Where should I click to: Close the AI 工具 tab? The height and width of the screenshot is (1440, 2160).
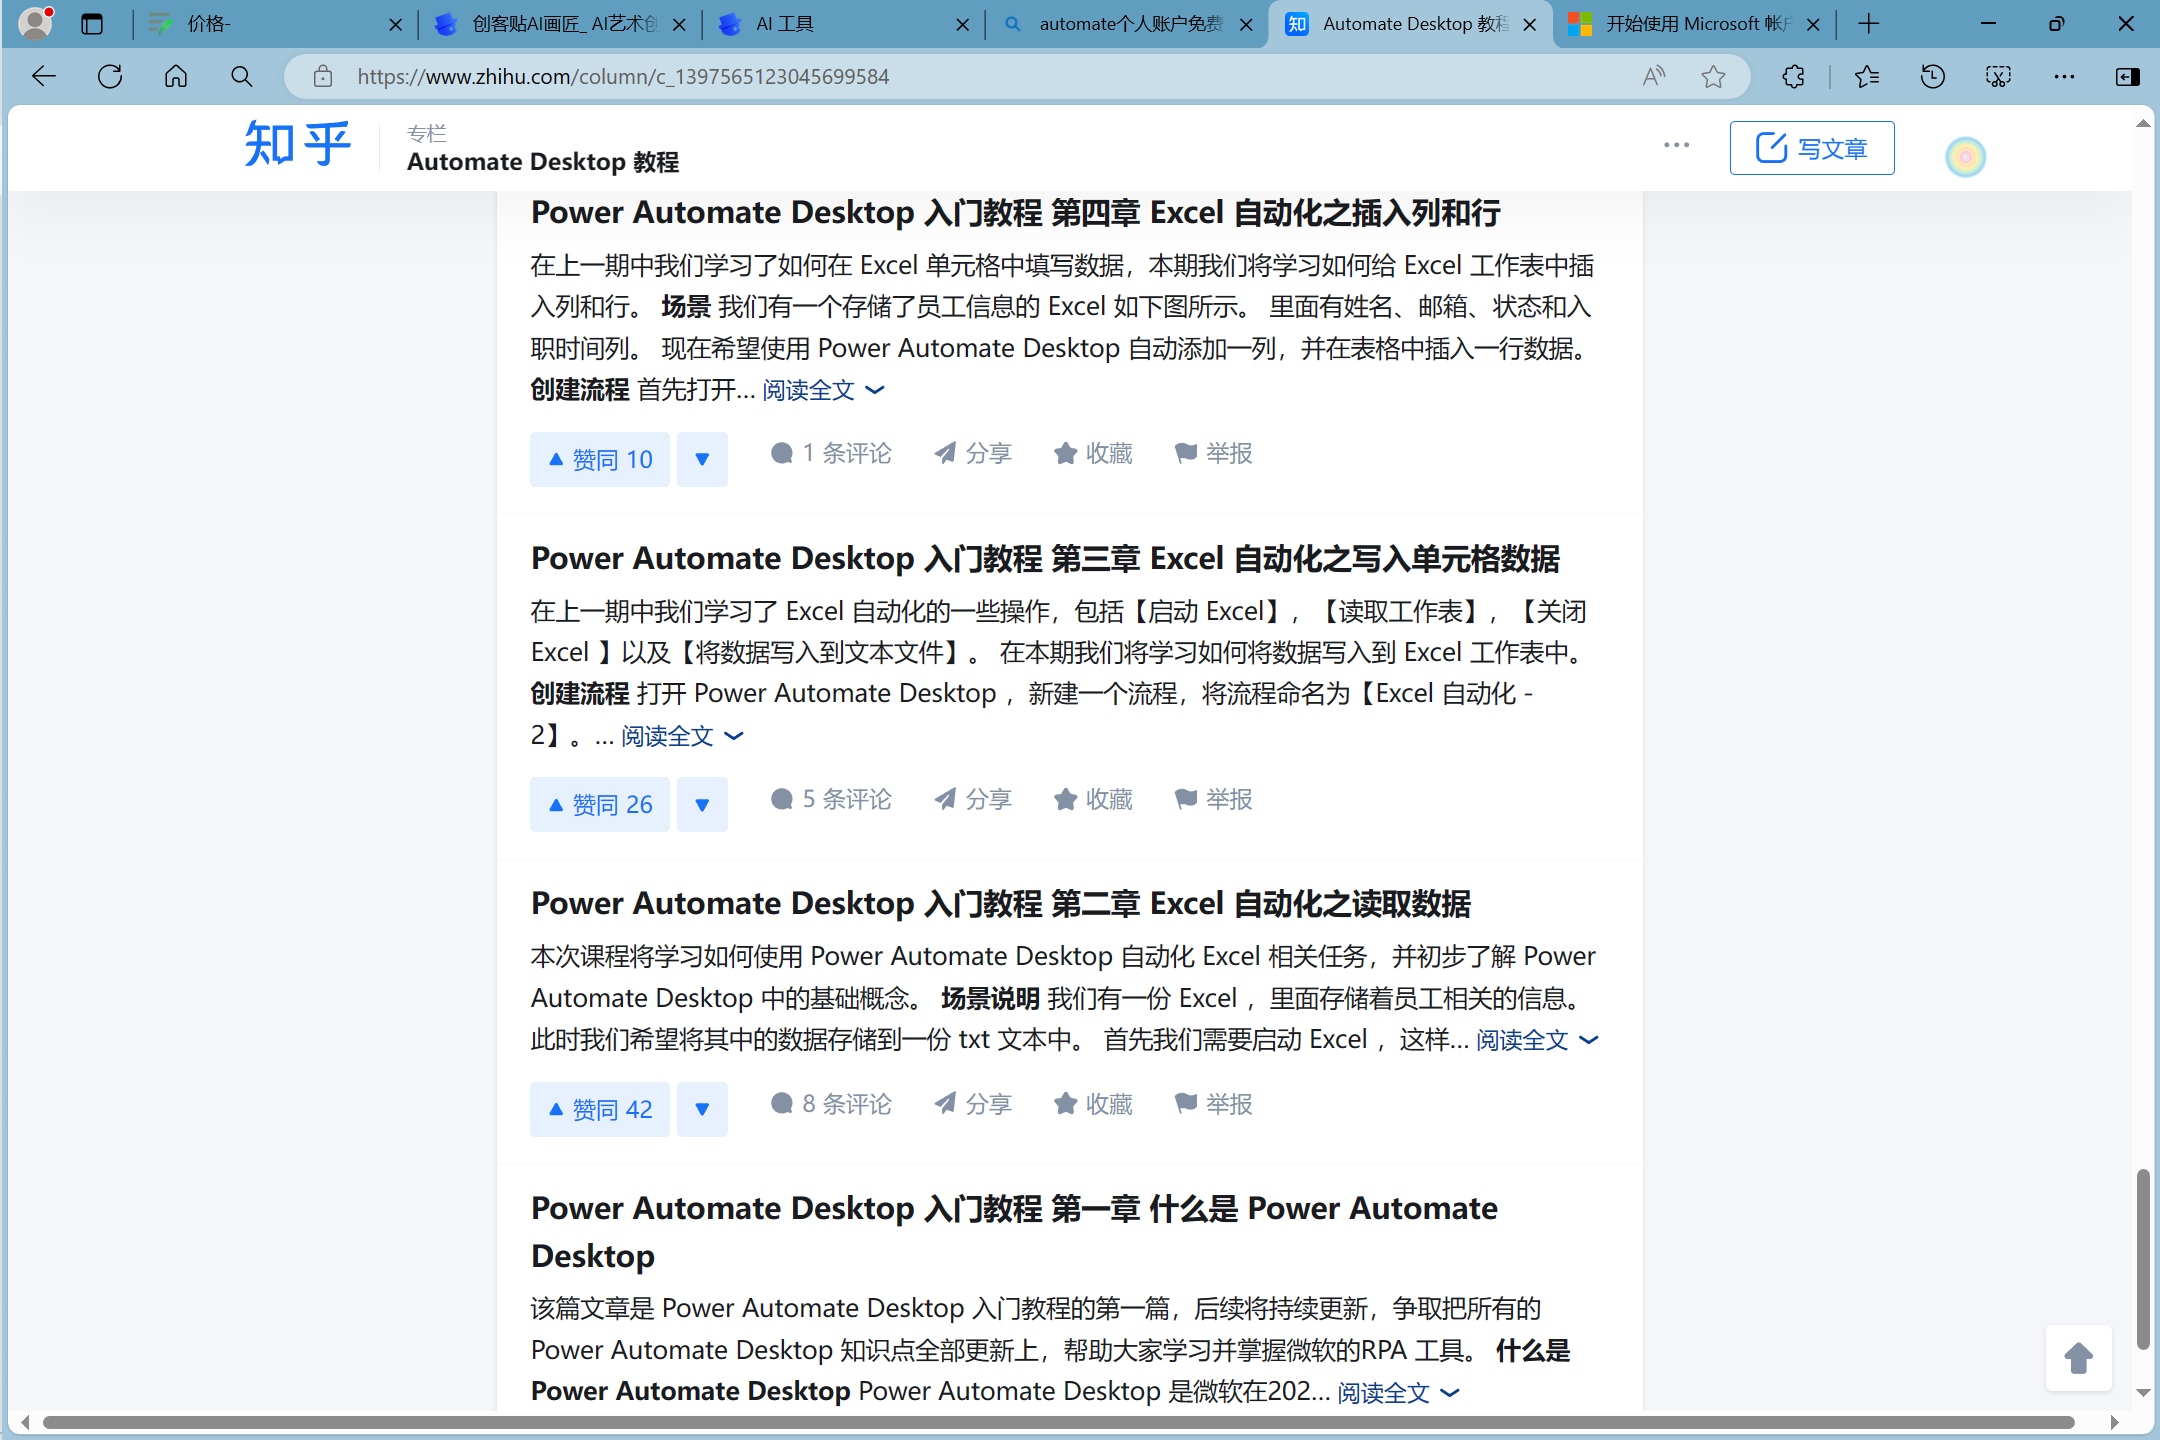(x=962, y=25)
